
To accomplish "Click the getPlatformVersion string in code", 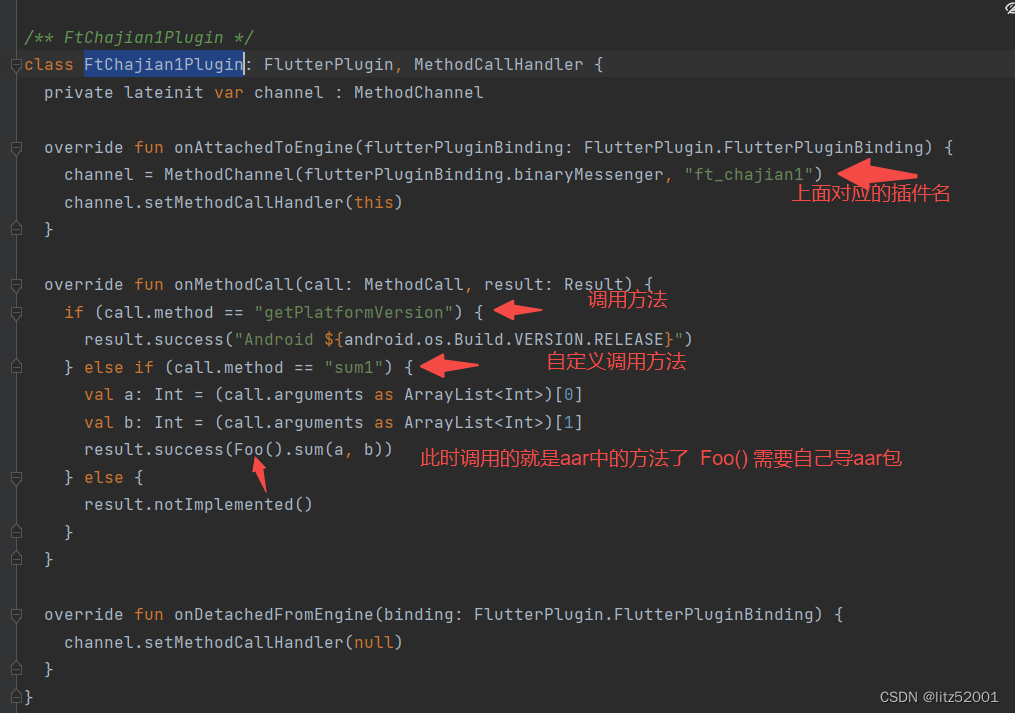I will click(353, 312).
